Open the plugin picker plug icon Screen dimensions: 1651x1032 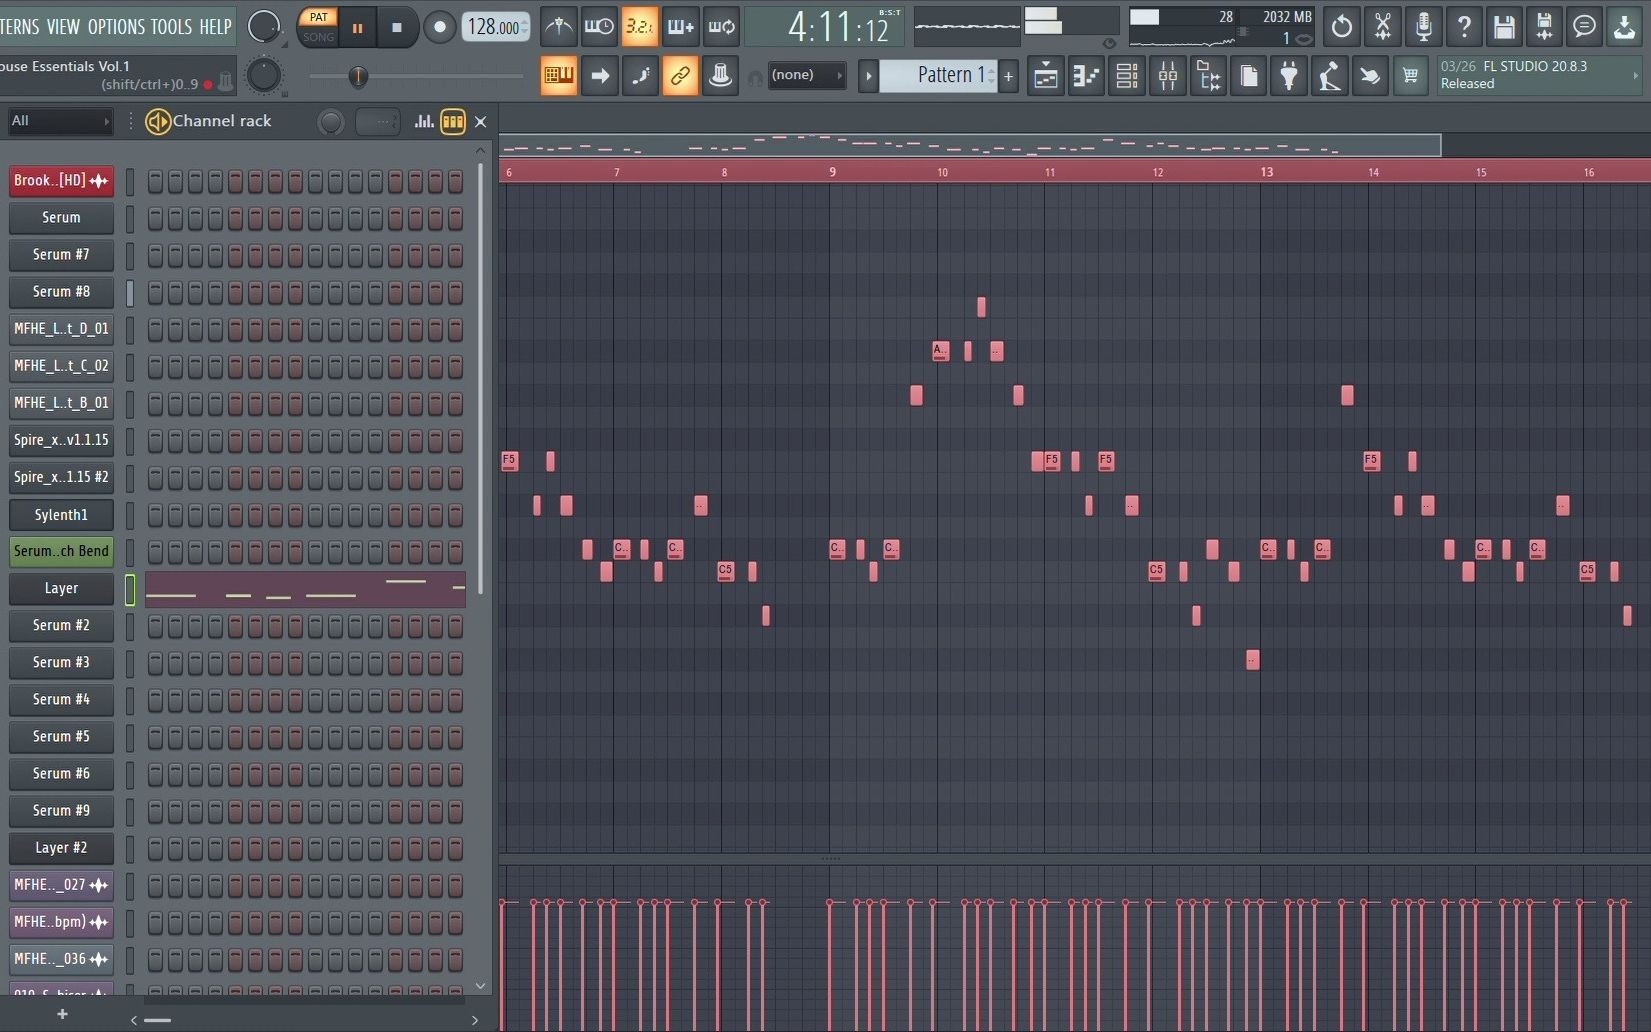point(1289,76)
